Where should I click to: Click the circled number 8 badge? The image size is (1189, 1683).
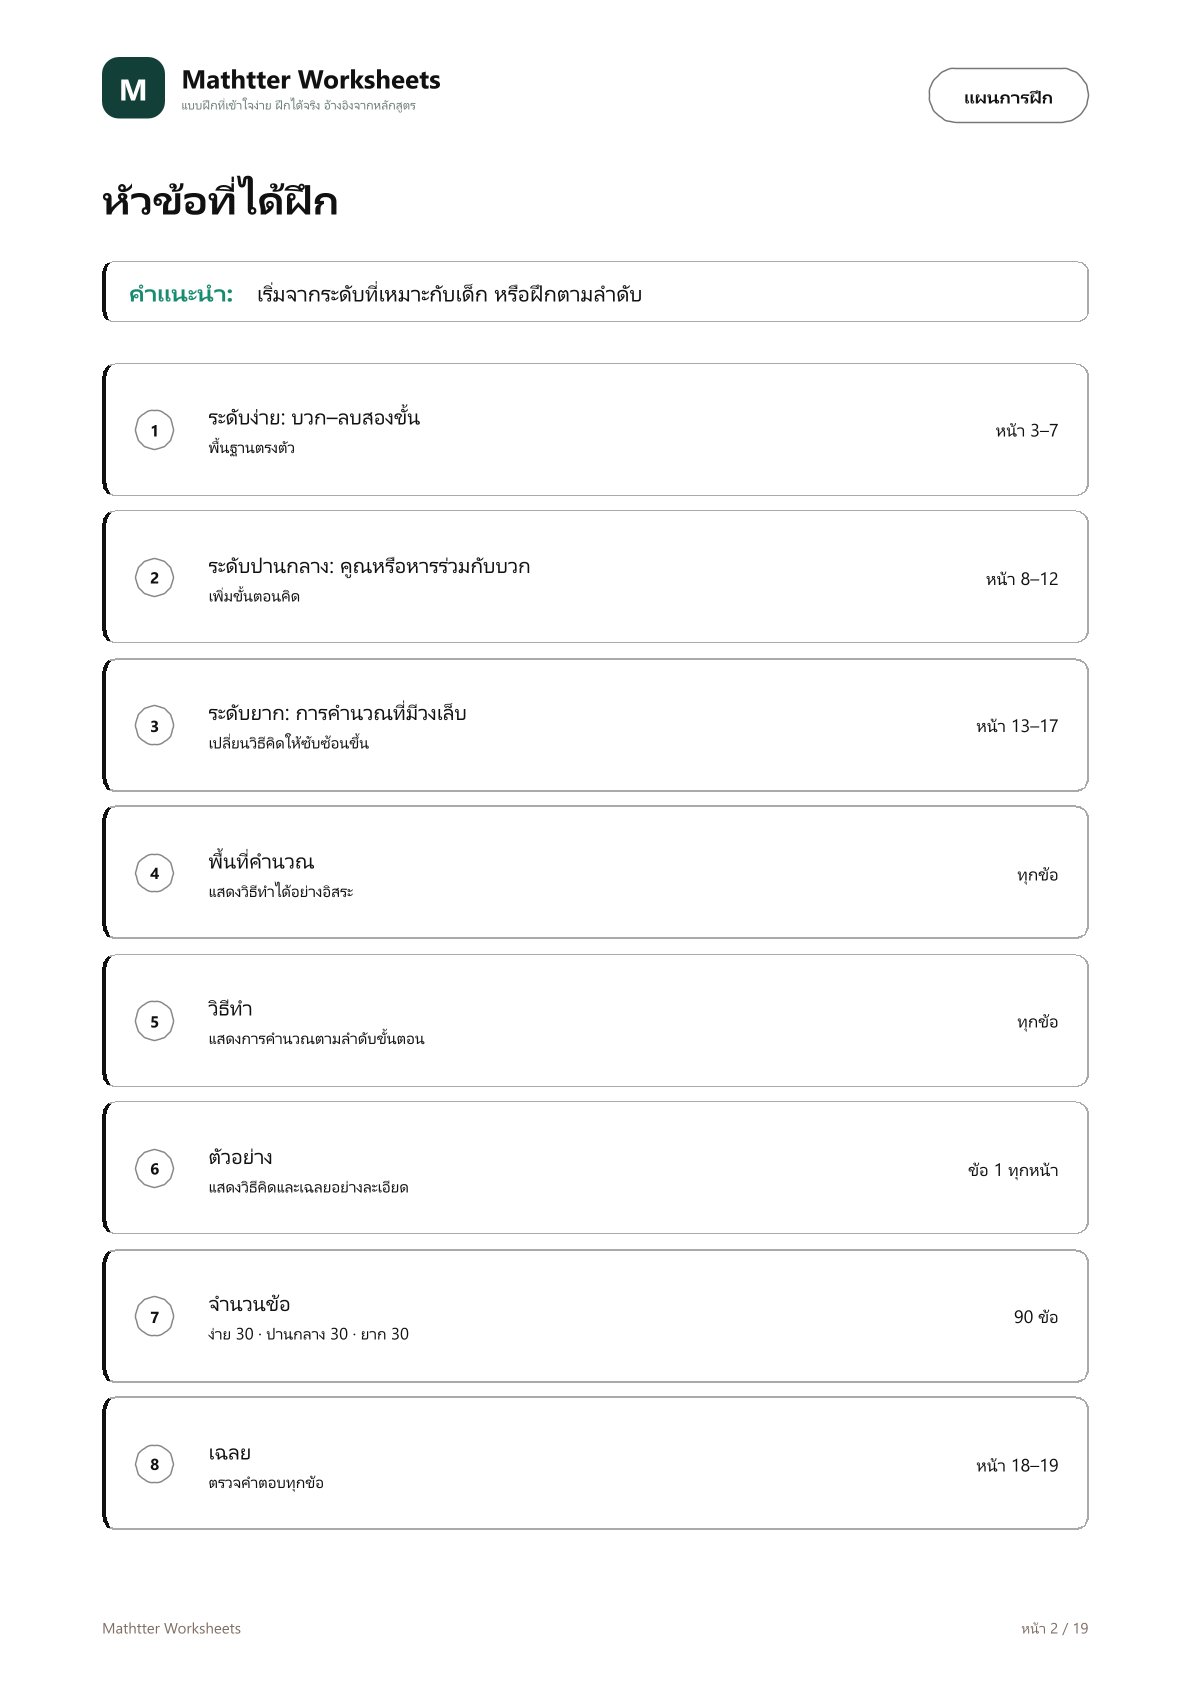154,1464
